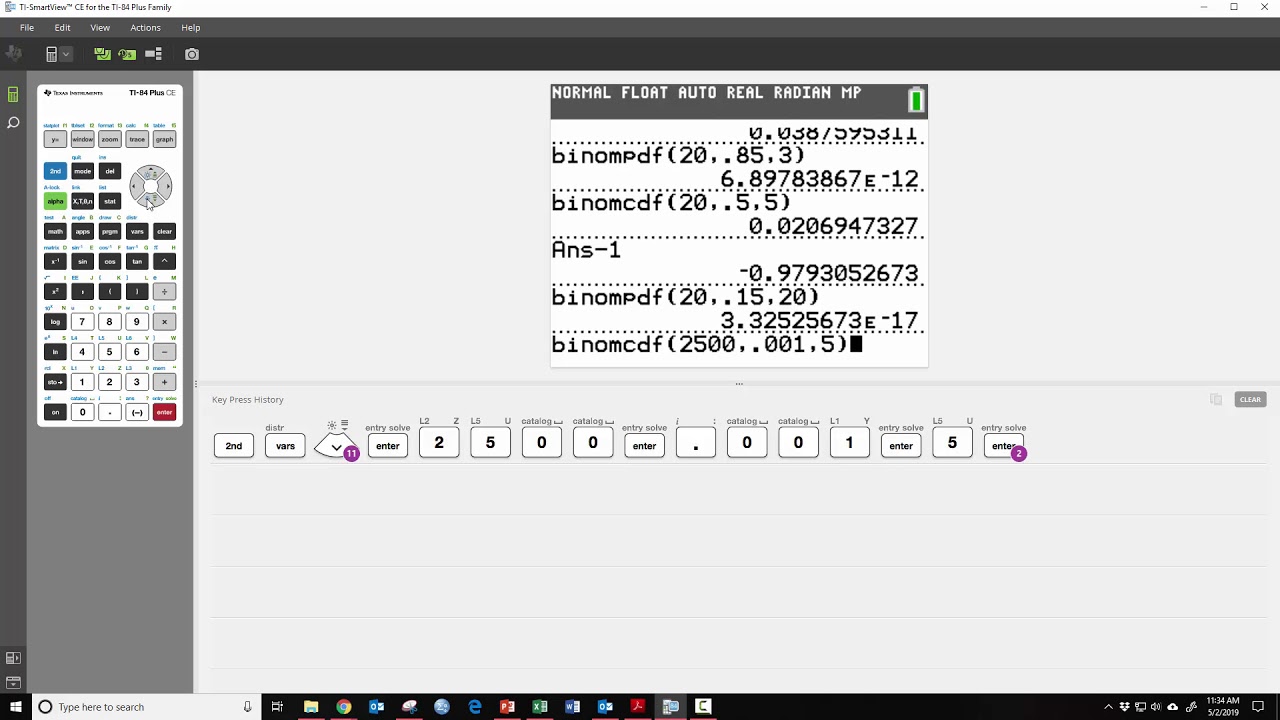
Task: Open the Help menu
Action: click(191, 27)
